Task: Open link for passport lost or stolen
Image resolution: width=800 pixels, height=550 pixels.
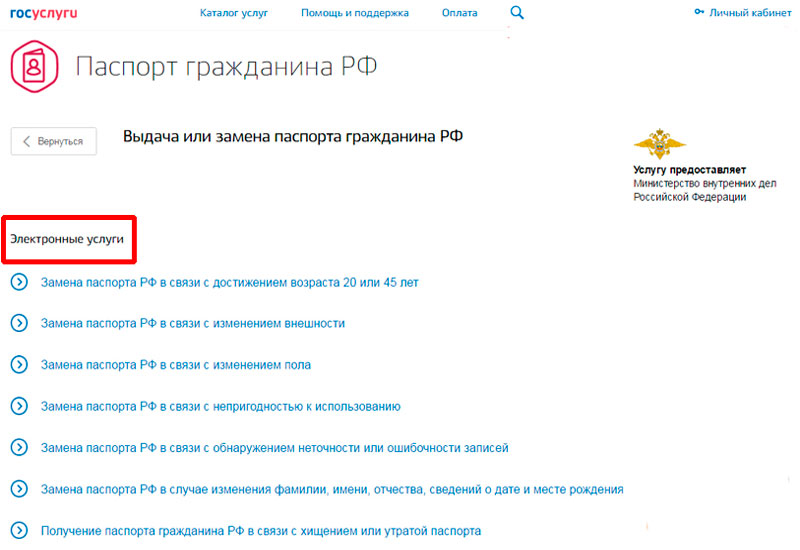Action: click(260, 531)
